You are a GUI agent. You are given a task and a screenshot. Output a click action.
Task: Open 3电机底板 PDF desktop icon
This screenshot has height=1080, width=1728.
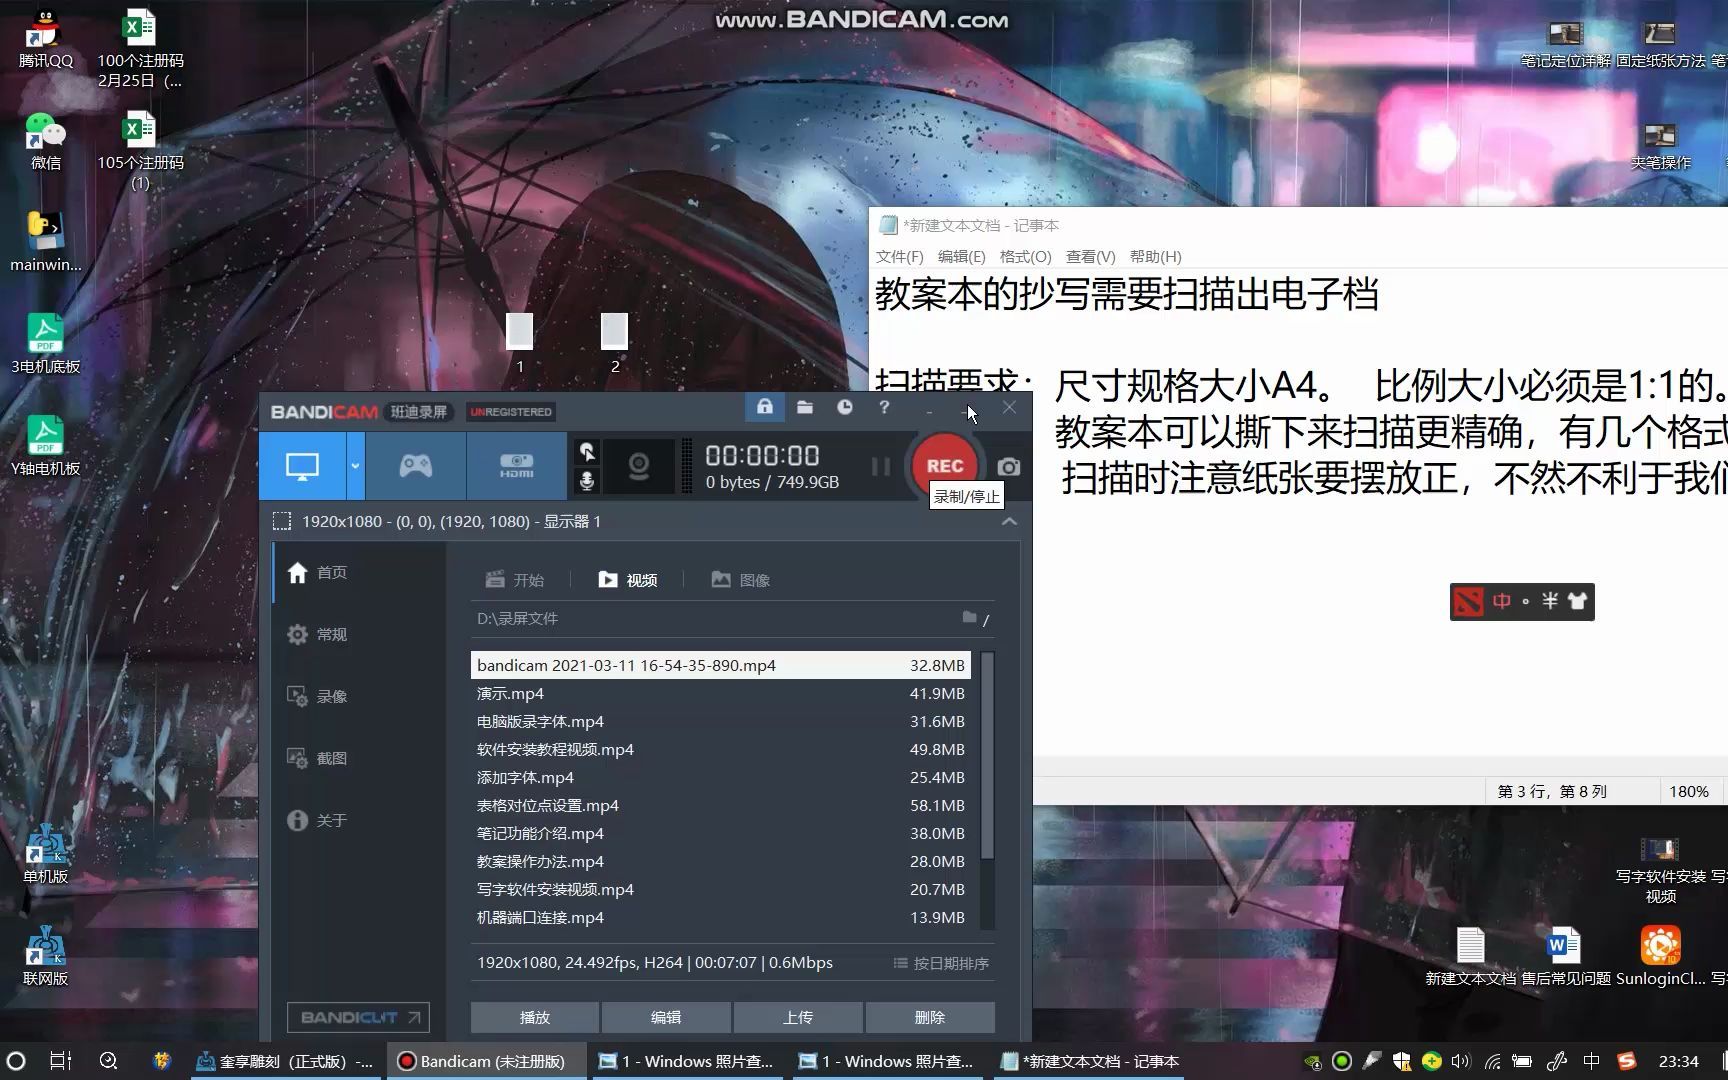pos(45,344)
